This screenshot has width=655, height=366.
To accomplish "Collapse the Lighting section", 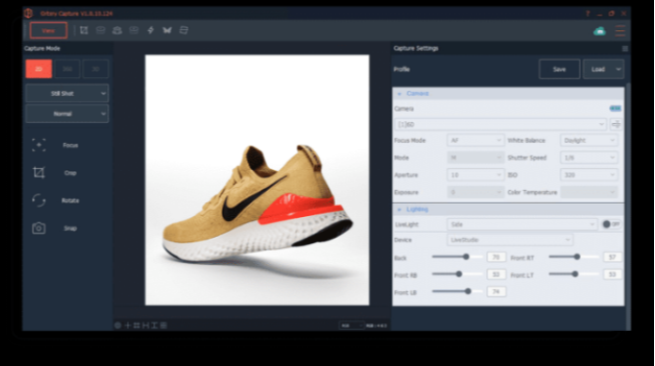I will tap(399, 209).
